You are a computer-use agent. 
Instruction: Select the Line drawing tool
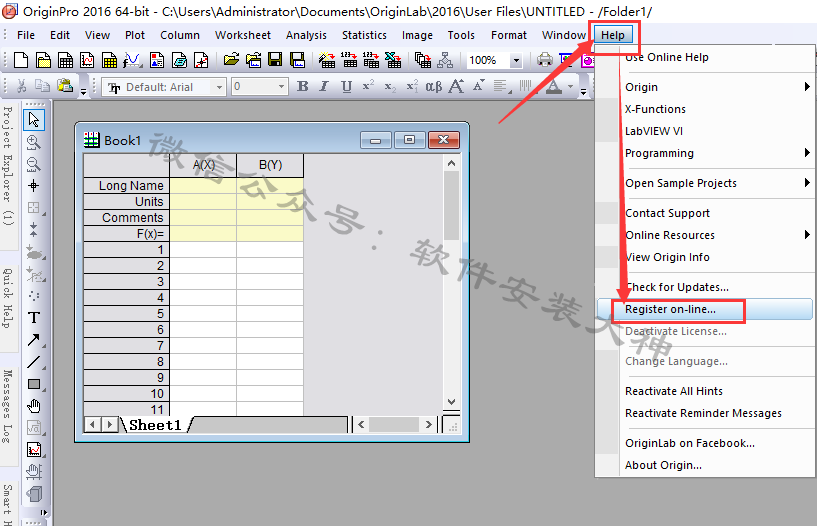coord(34,362)
